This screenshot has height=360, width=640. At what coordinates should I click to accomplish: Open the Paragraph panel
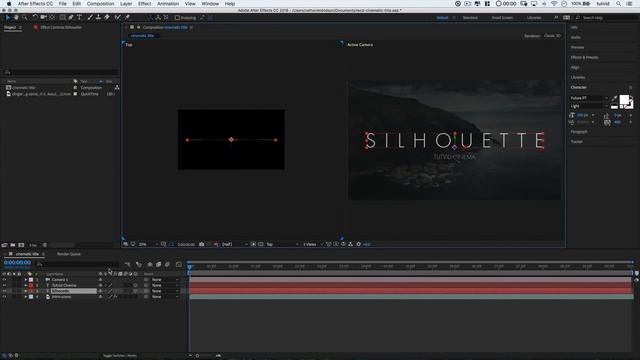[579, 132]
